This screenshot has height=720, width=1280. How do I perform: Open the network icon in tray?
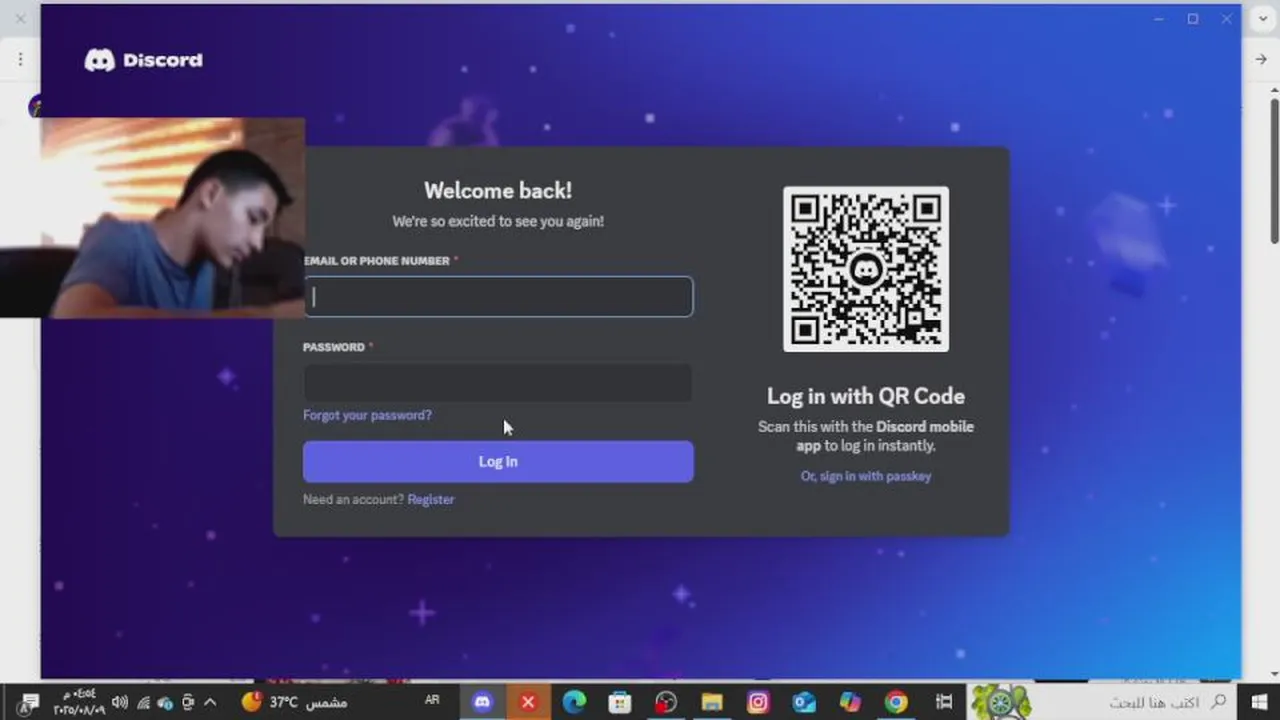(143, 702)
